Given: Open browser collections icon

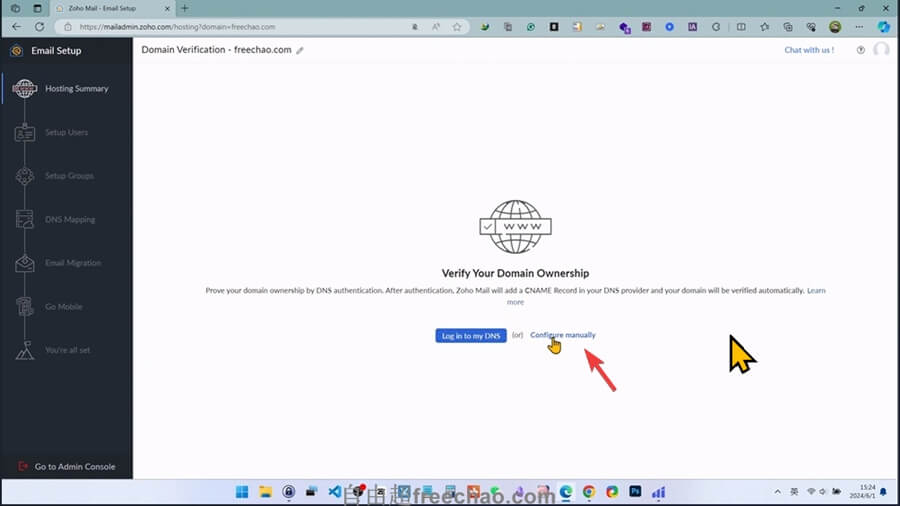Looking at the screenshot, I should pos(788,27).
